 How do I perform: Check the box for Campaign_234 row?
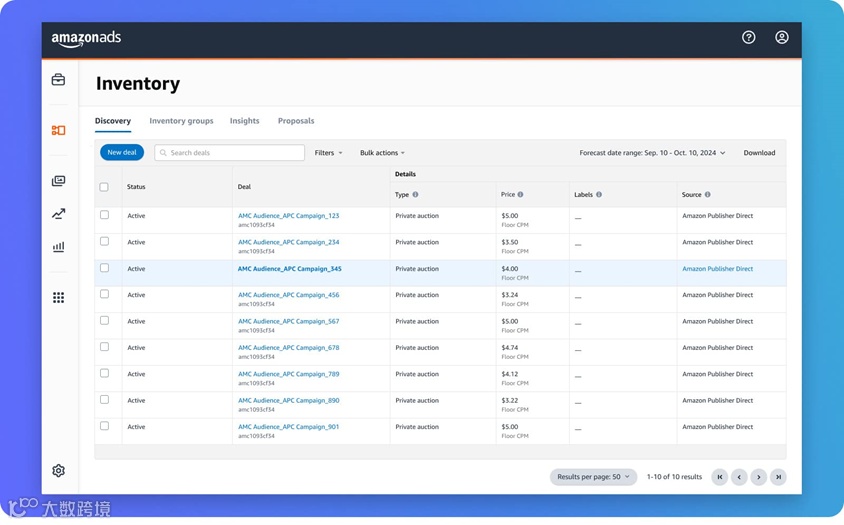pyautogui.click(x=104, y=241)
